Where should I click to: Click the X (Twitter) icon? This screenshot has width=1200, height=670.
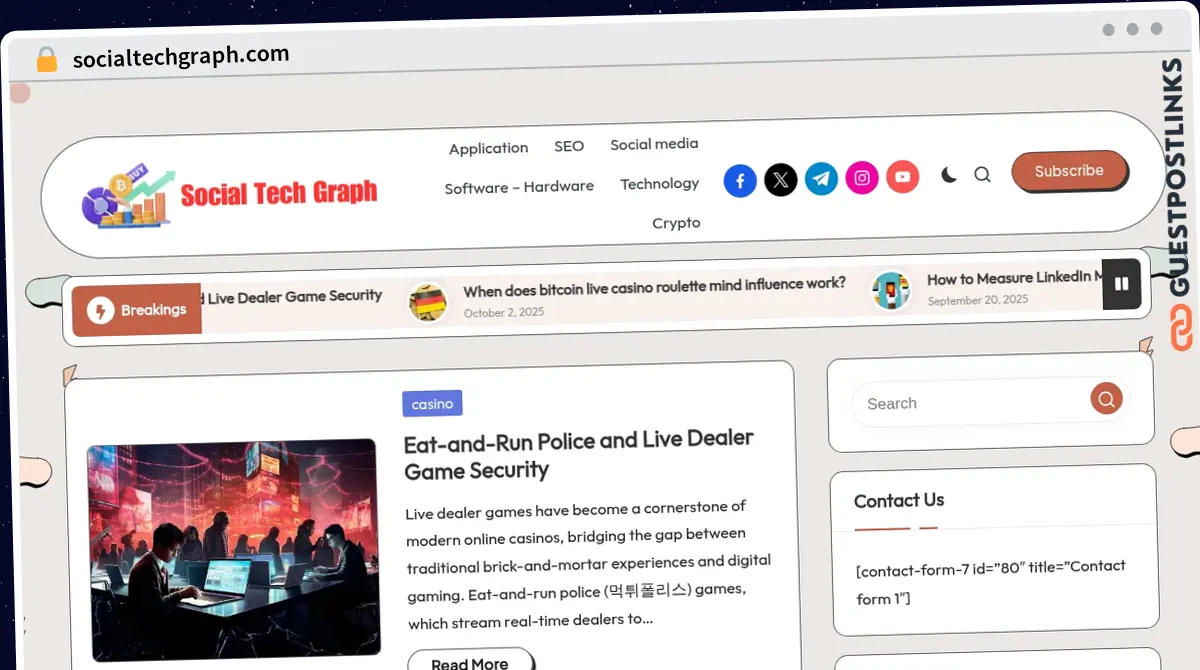click(781, 180)
